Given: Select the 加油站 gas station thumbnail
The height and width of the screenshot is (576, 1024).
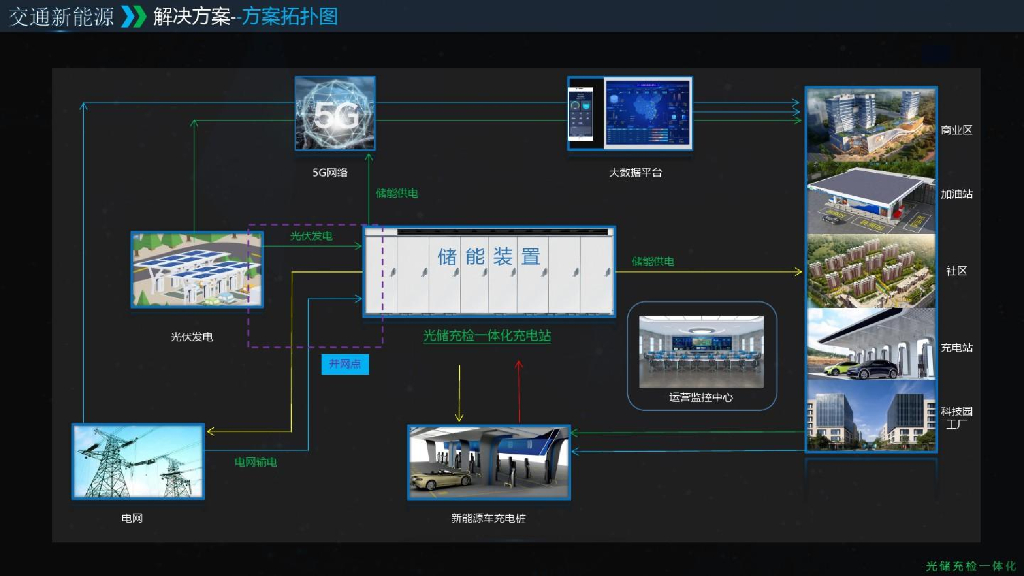Looking at the screenshot, I should 866,197.
